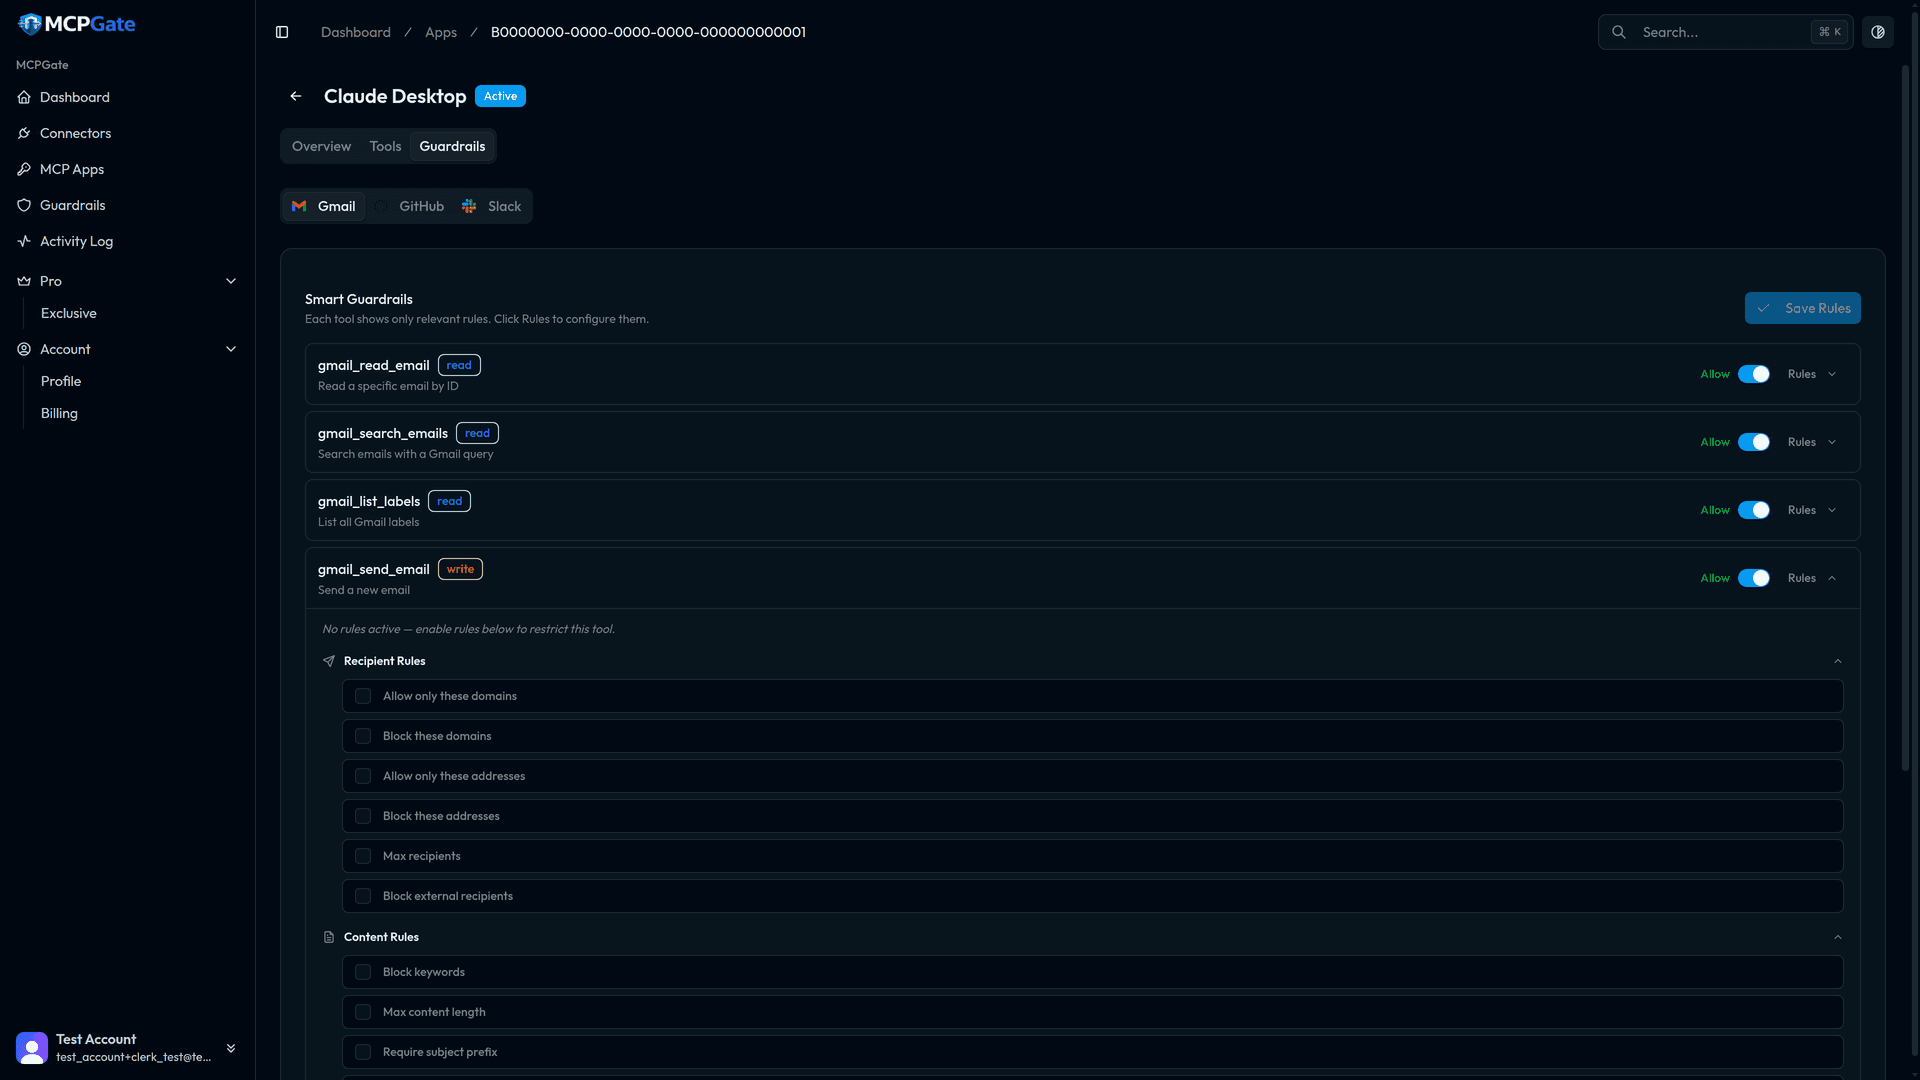Screen dimensions: 1920x1080
Task: Click the MCPGate logo
Action: click(x=77, y=24)
